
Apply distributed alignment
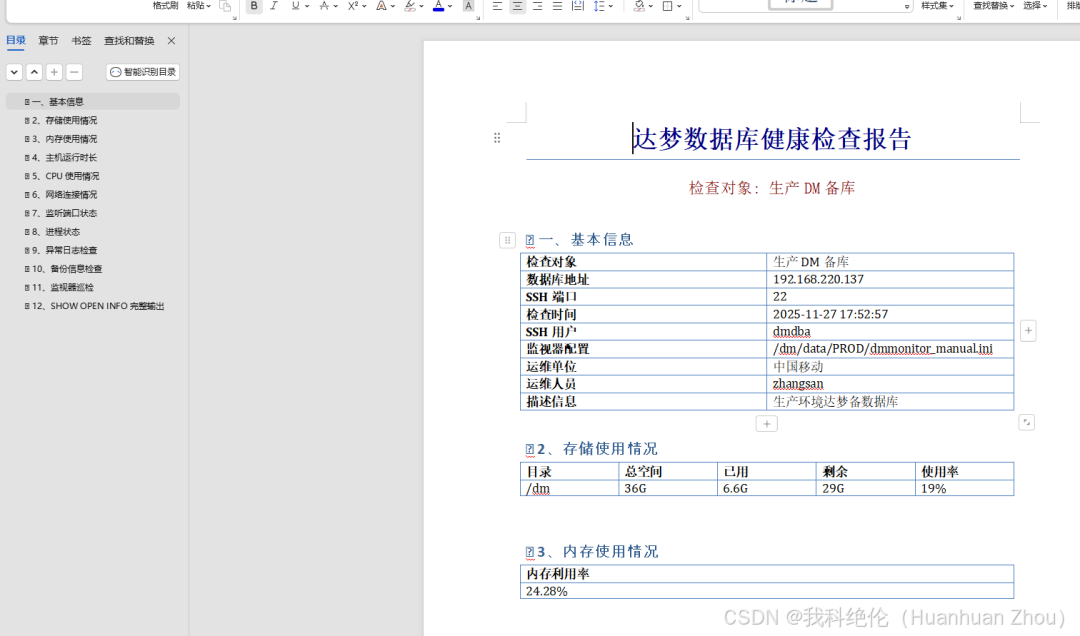click(x=577, y=6)
